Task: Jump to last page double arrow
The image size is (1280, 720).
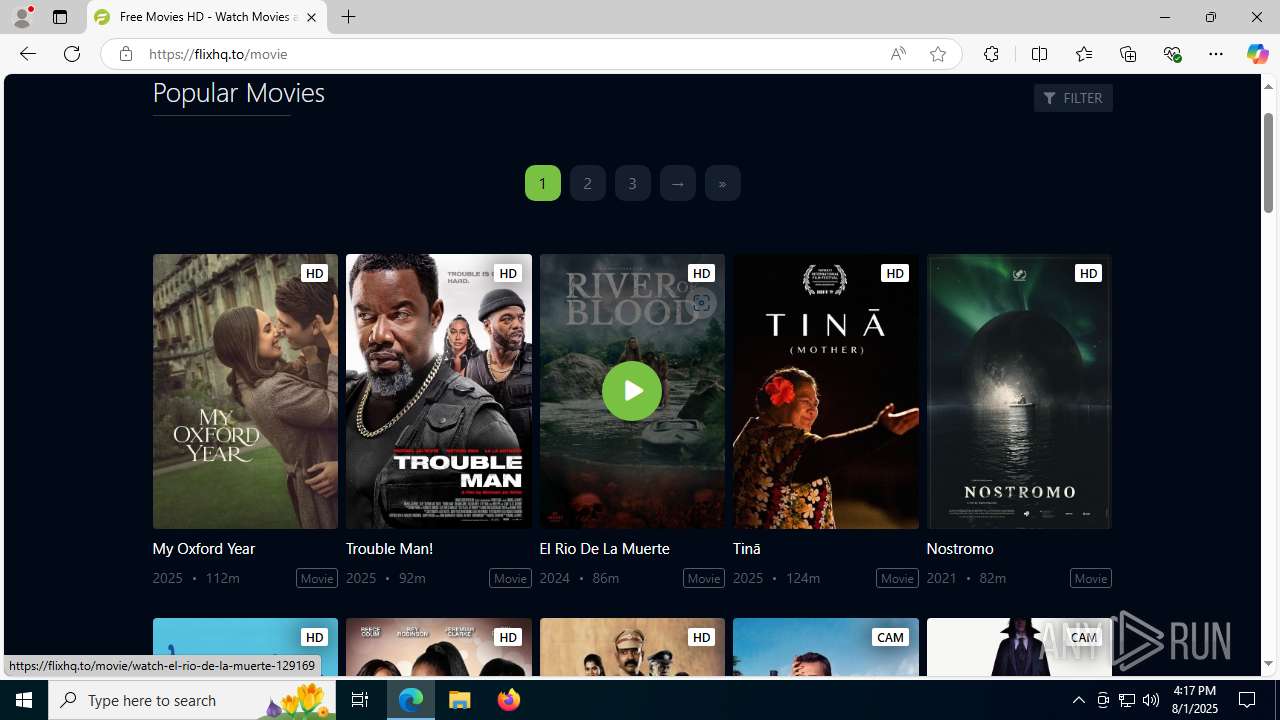Action: click(723, 183)
